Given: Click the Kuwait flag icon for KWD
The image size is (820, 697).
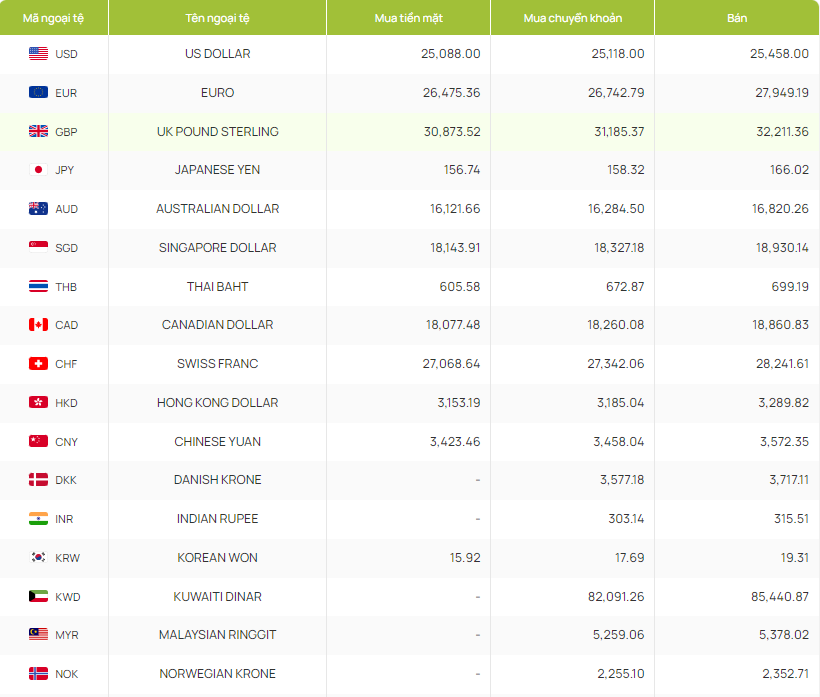Looking at the screenshot, I should point(38,597).
